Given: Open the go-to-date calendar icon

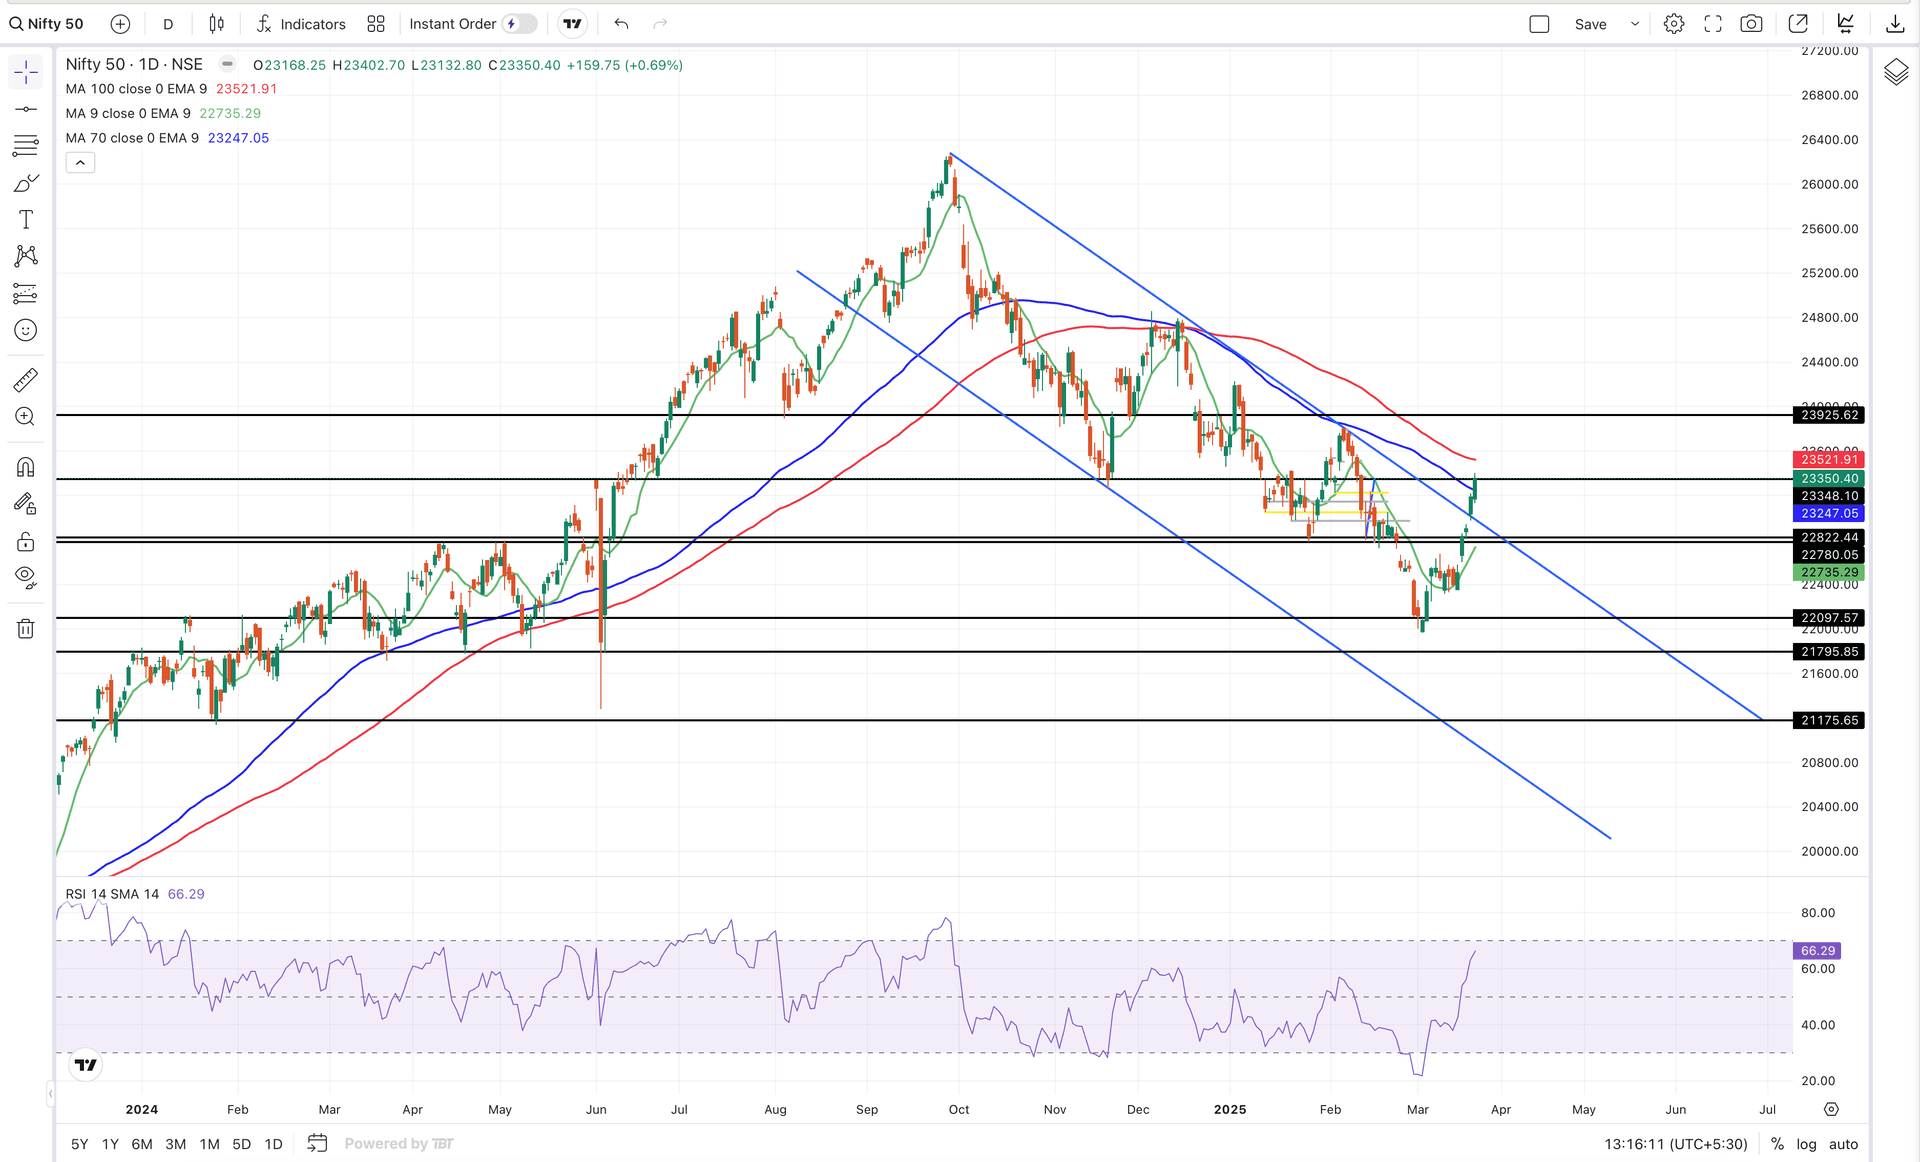Looking at the screenshot, I should pos(317,1143).
